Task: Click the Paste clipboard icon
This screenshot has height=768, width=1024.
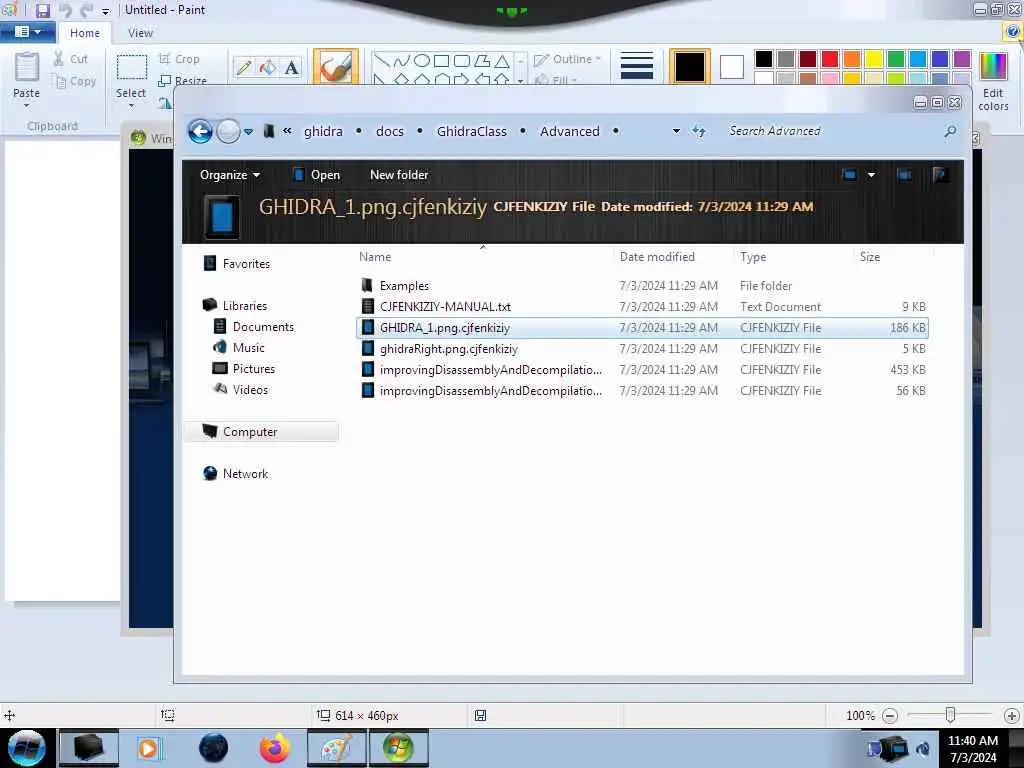Action: [x=27, y=67]
